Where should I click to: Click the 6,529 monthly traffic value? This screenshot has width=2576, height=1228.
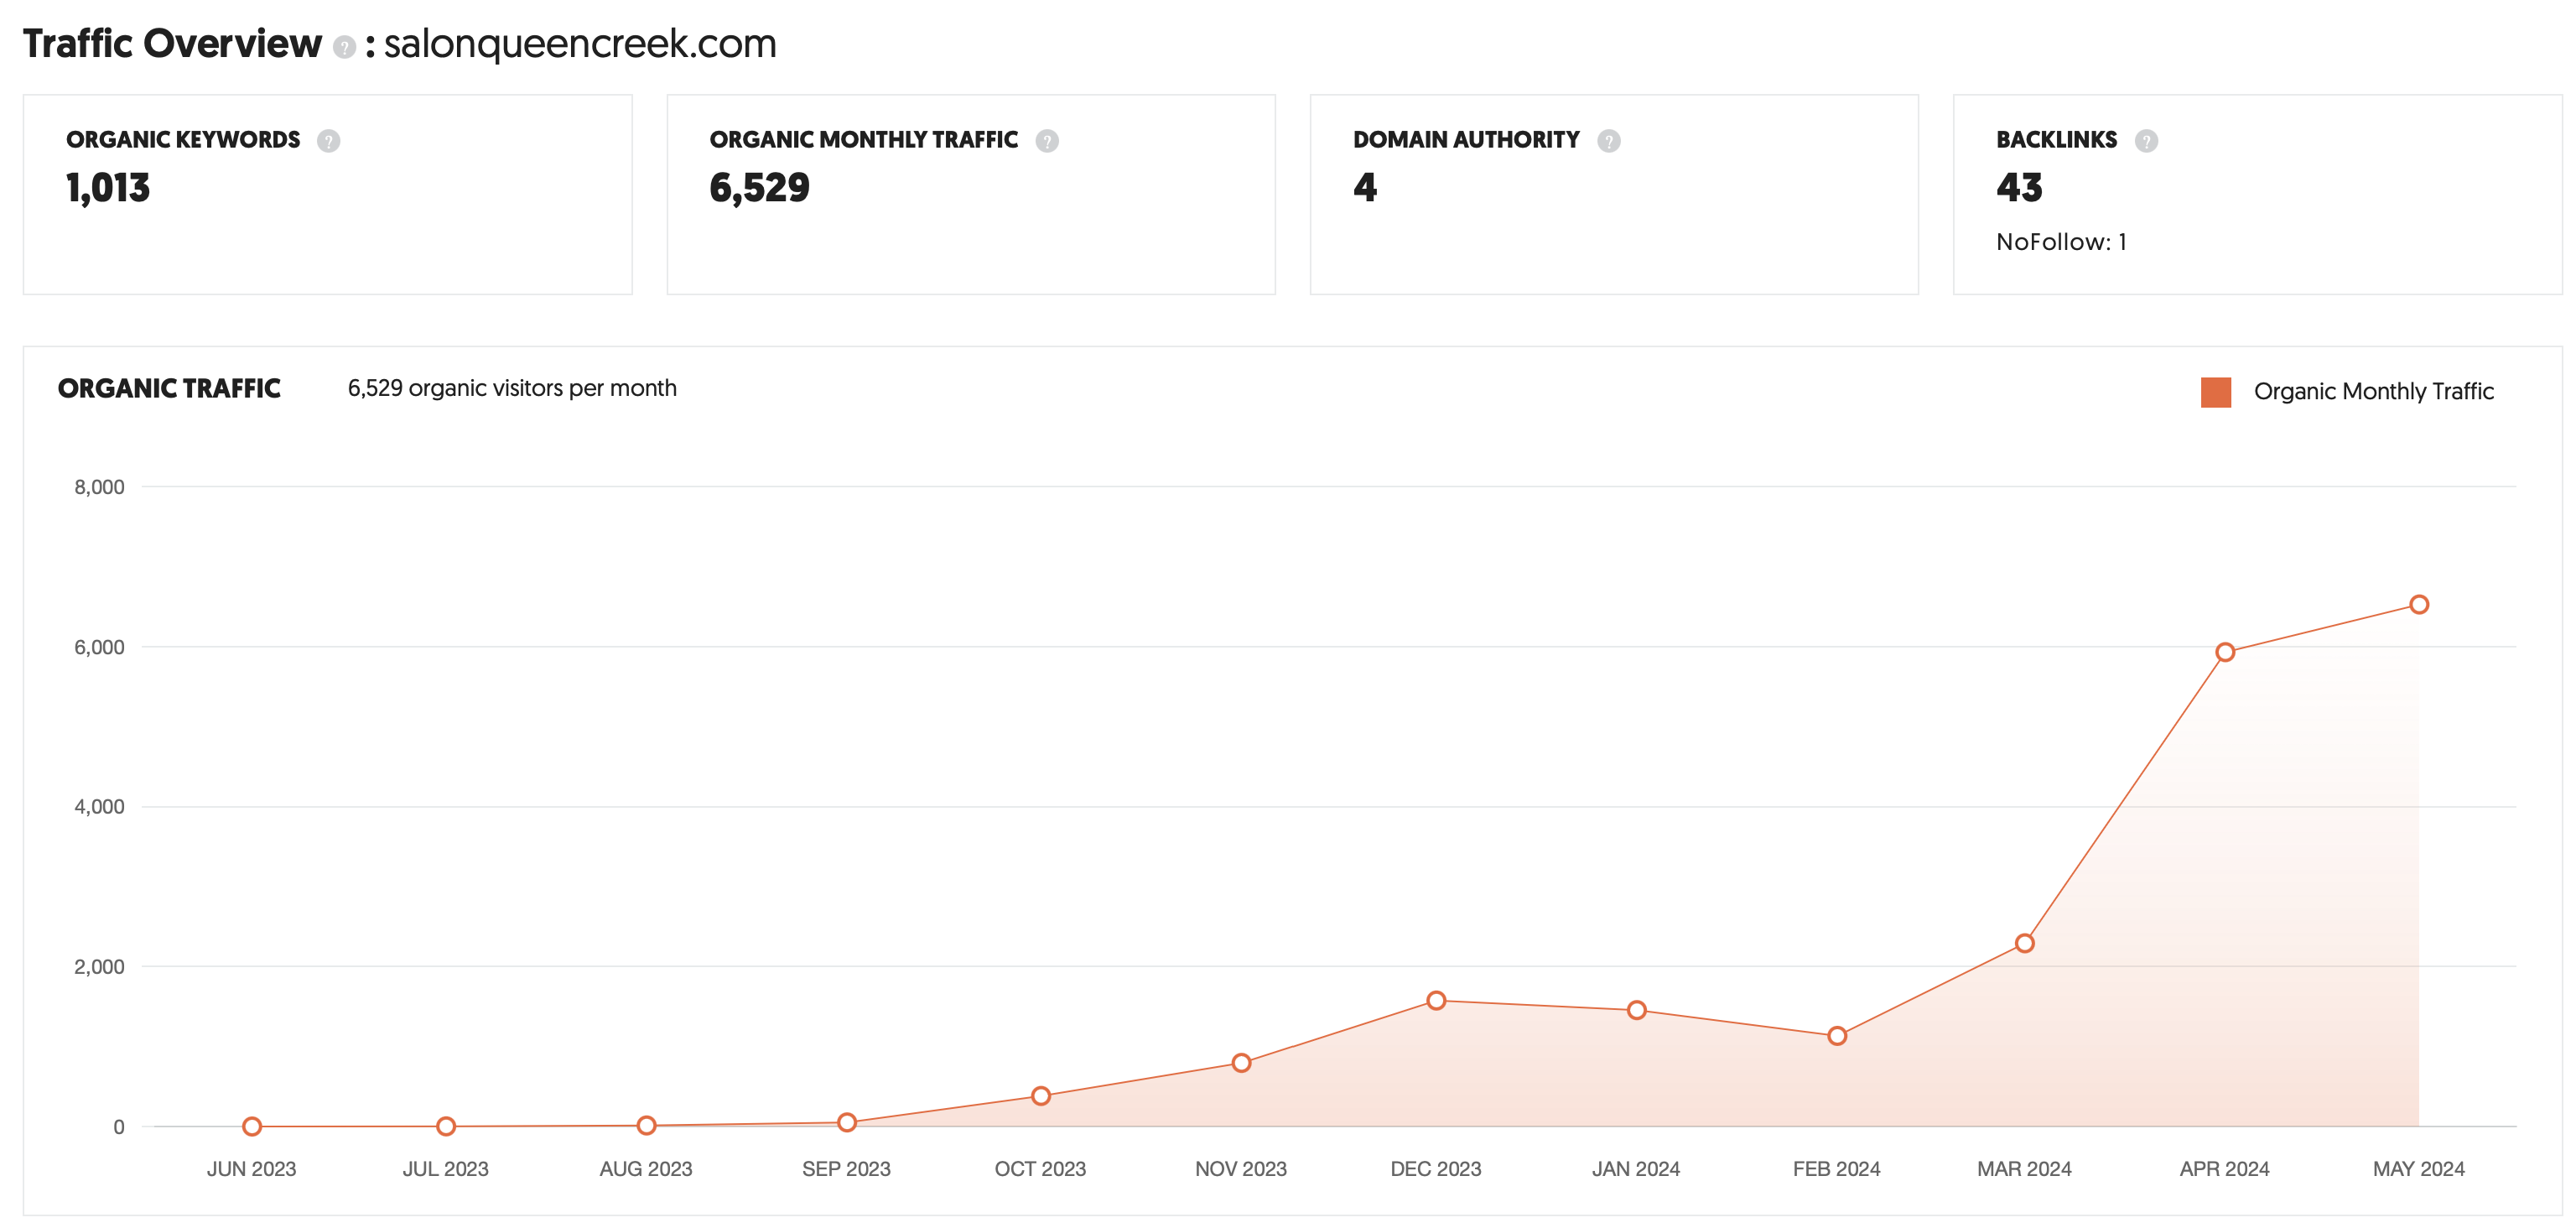(x=759, y=188)
